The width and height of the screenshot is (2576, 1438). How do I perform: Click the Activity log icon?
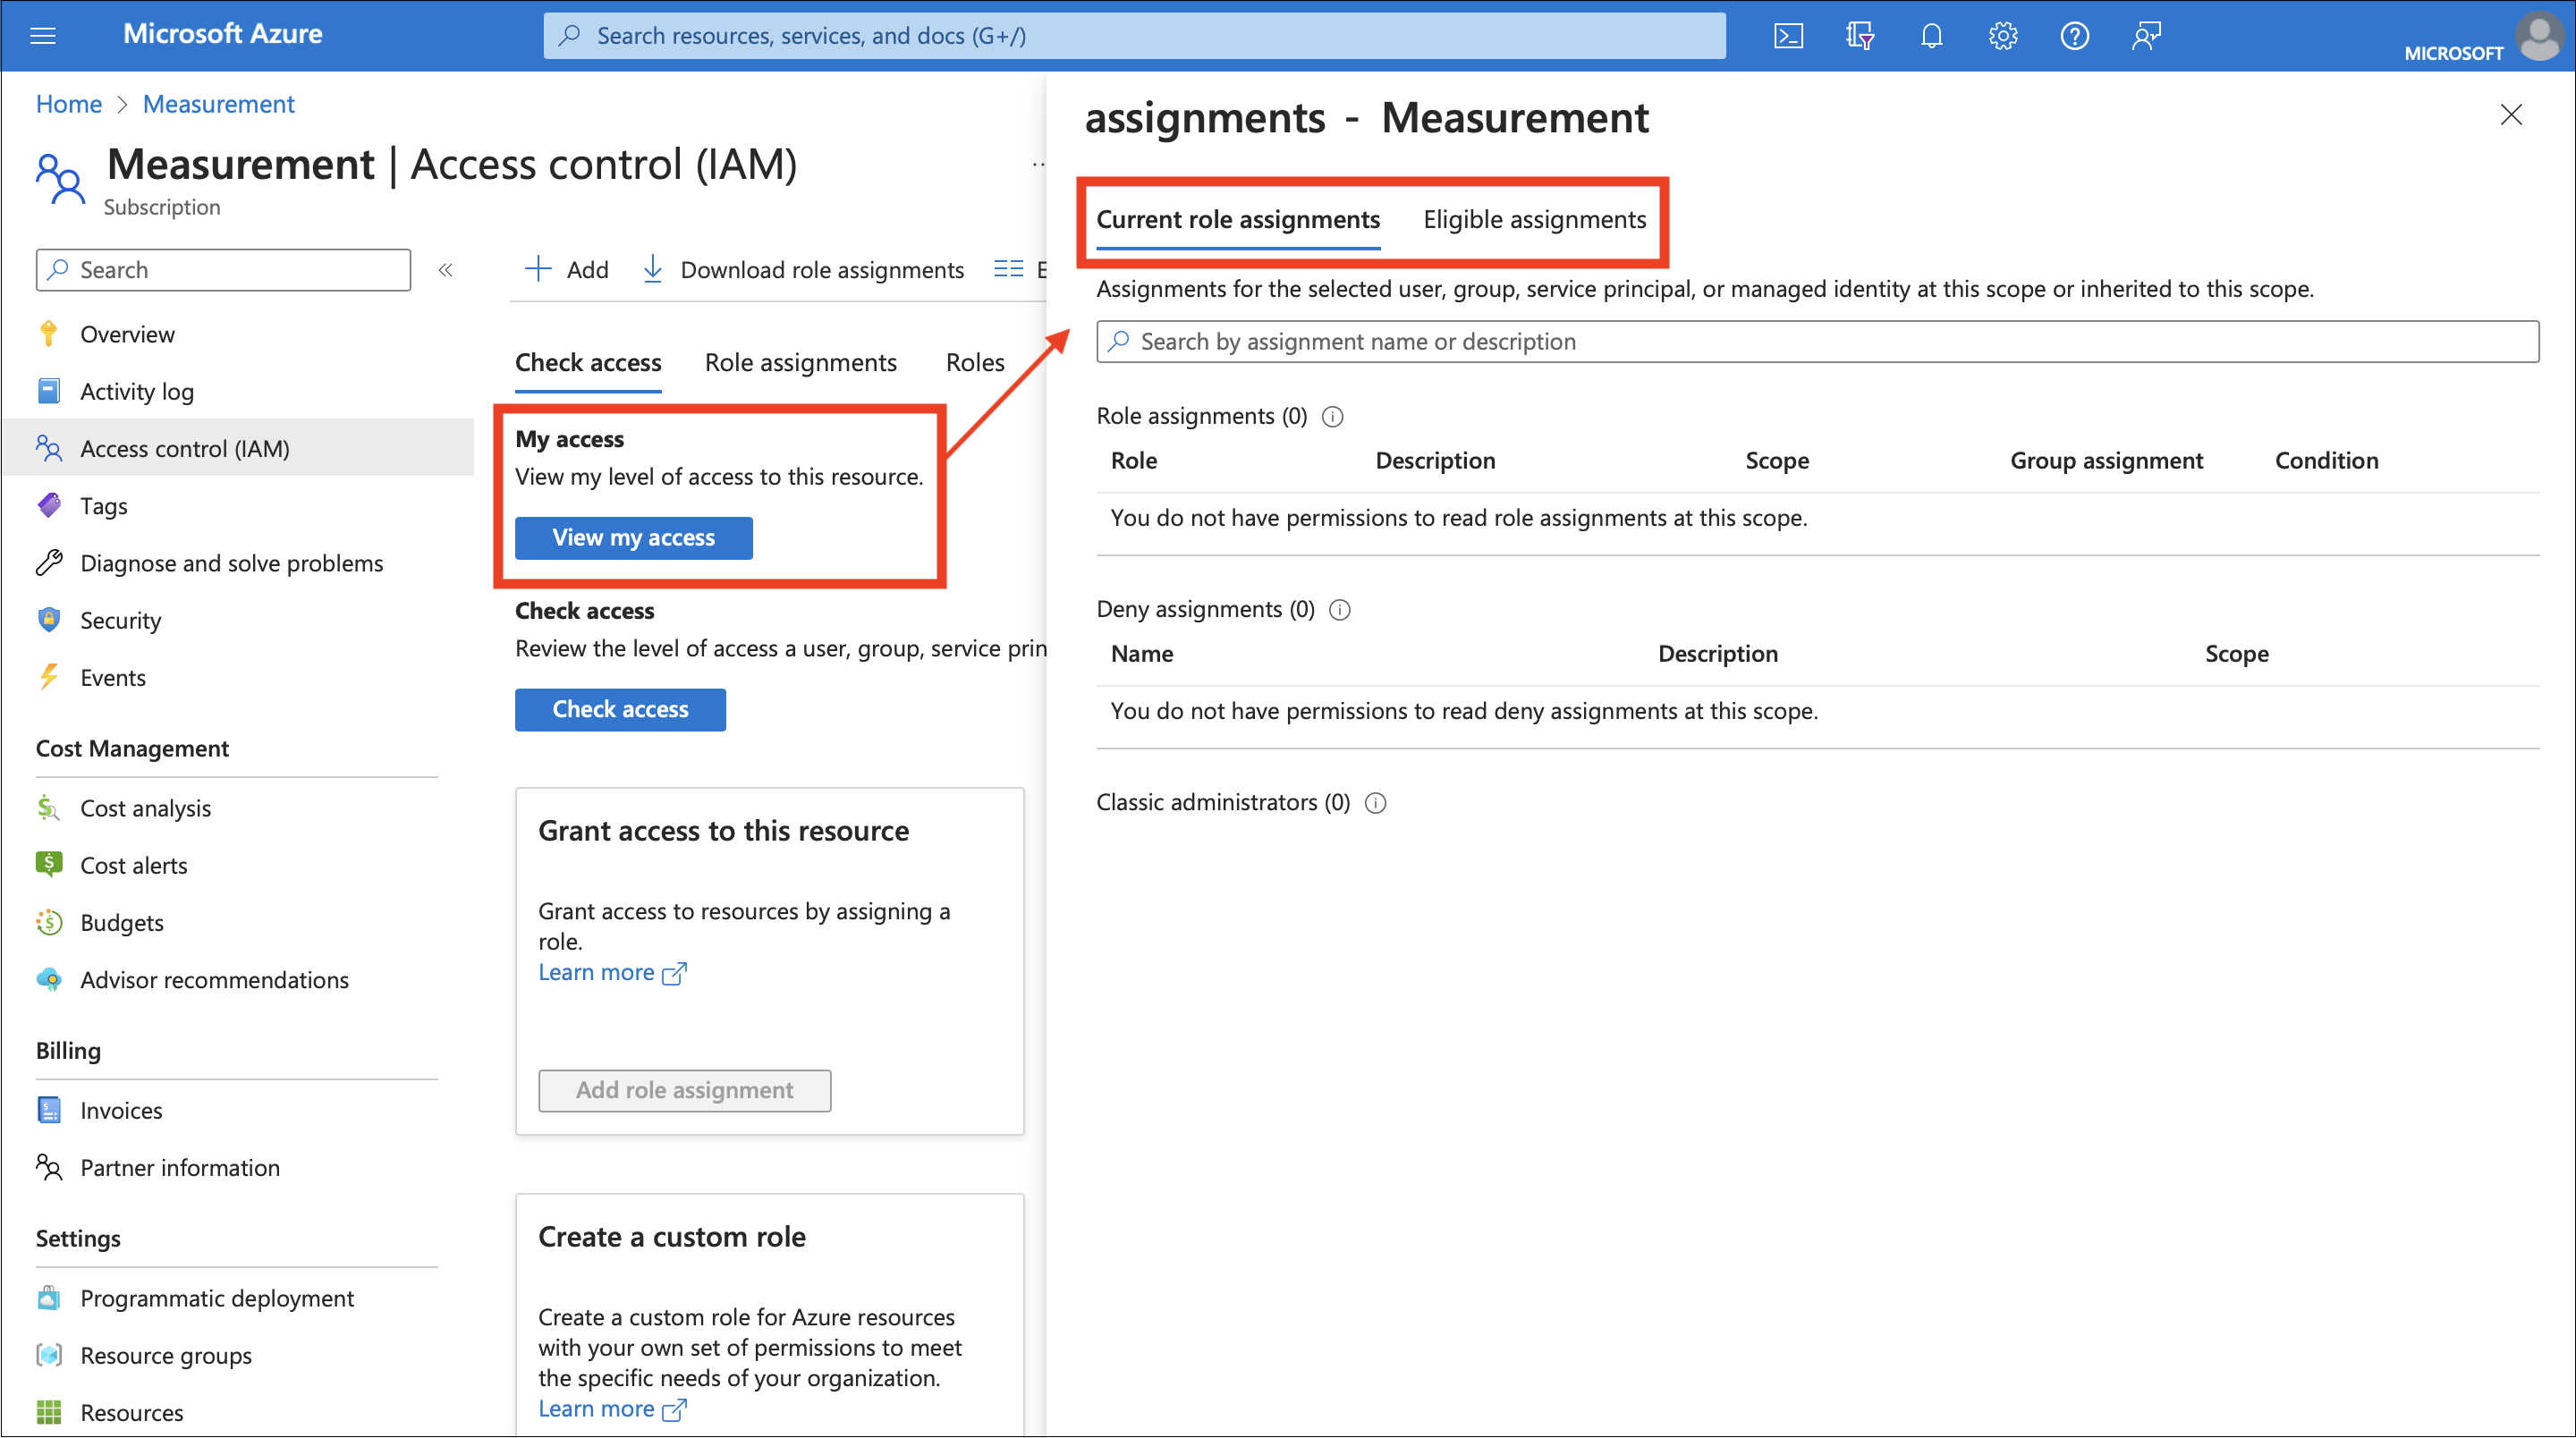(51, 389)
